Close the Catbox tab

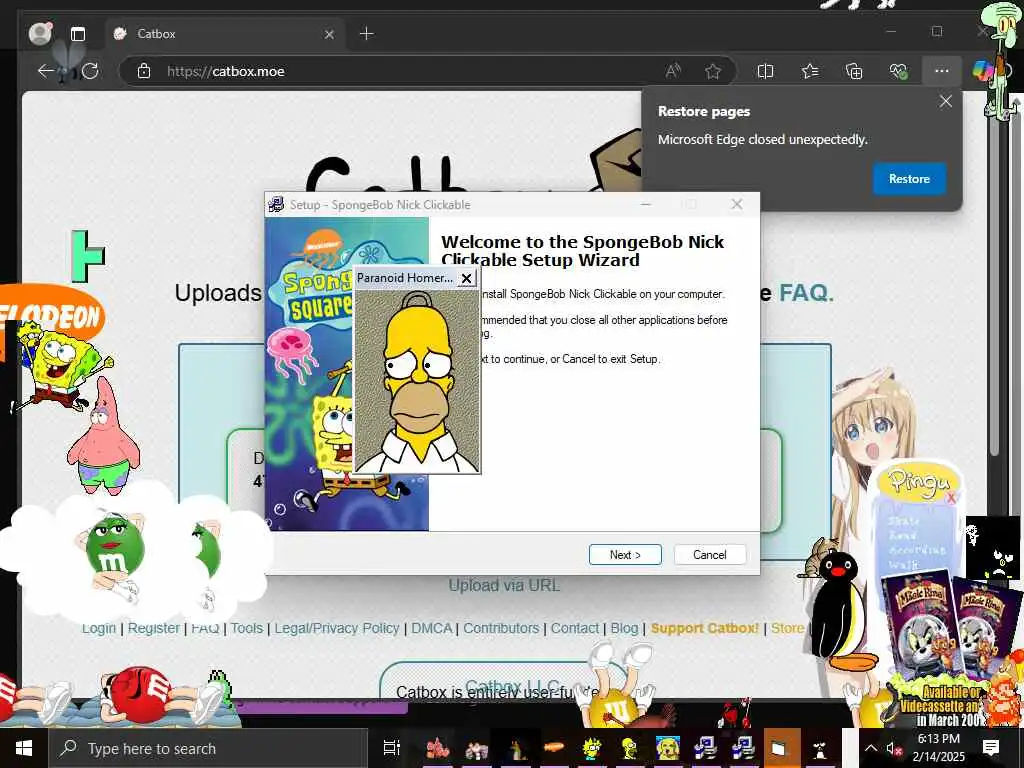point(329,34)
